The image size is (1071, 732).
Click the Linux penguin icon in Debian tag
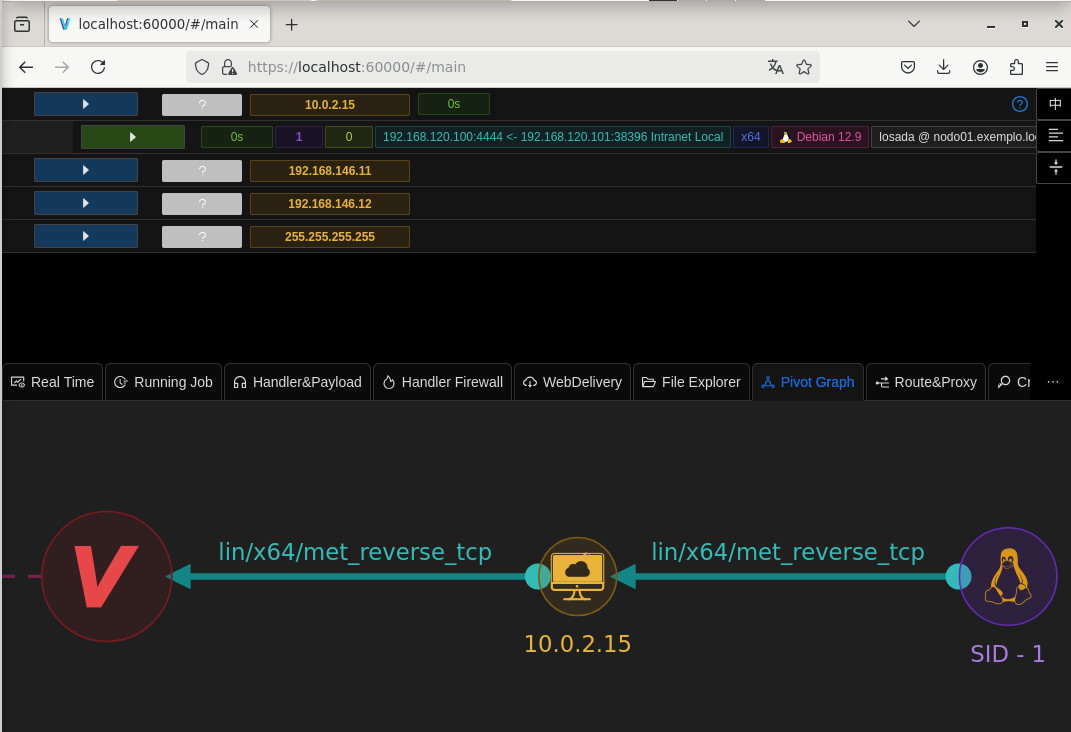point(785,137)
